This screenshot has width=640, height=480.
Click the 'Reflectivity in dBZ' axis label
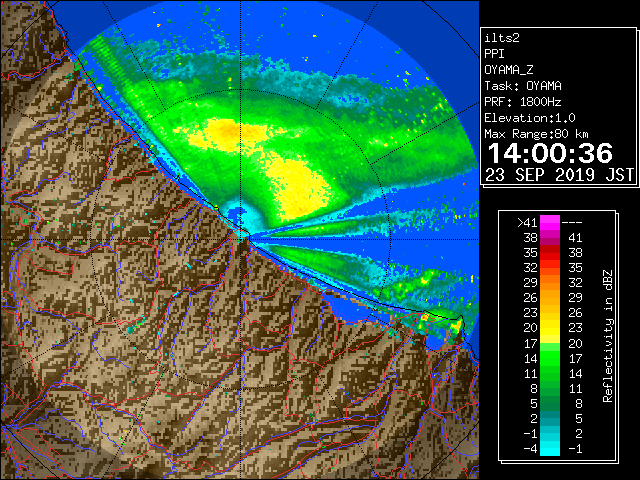(x=608, y=336)
